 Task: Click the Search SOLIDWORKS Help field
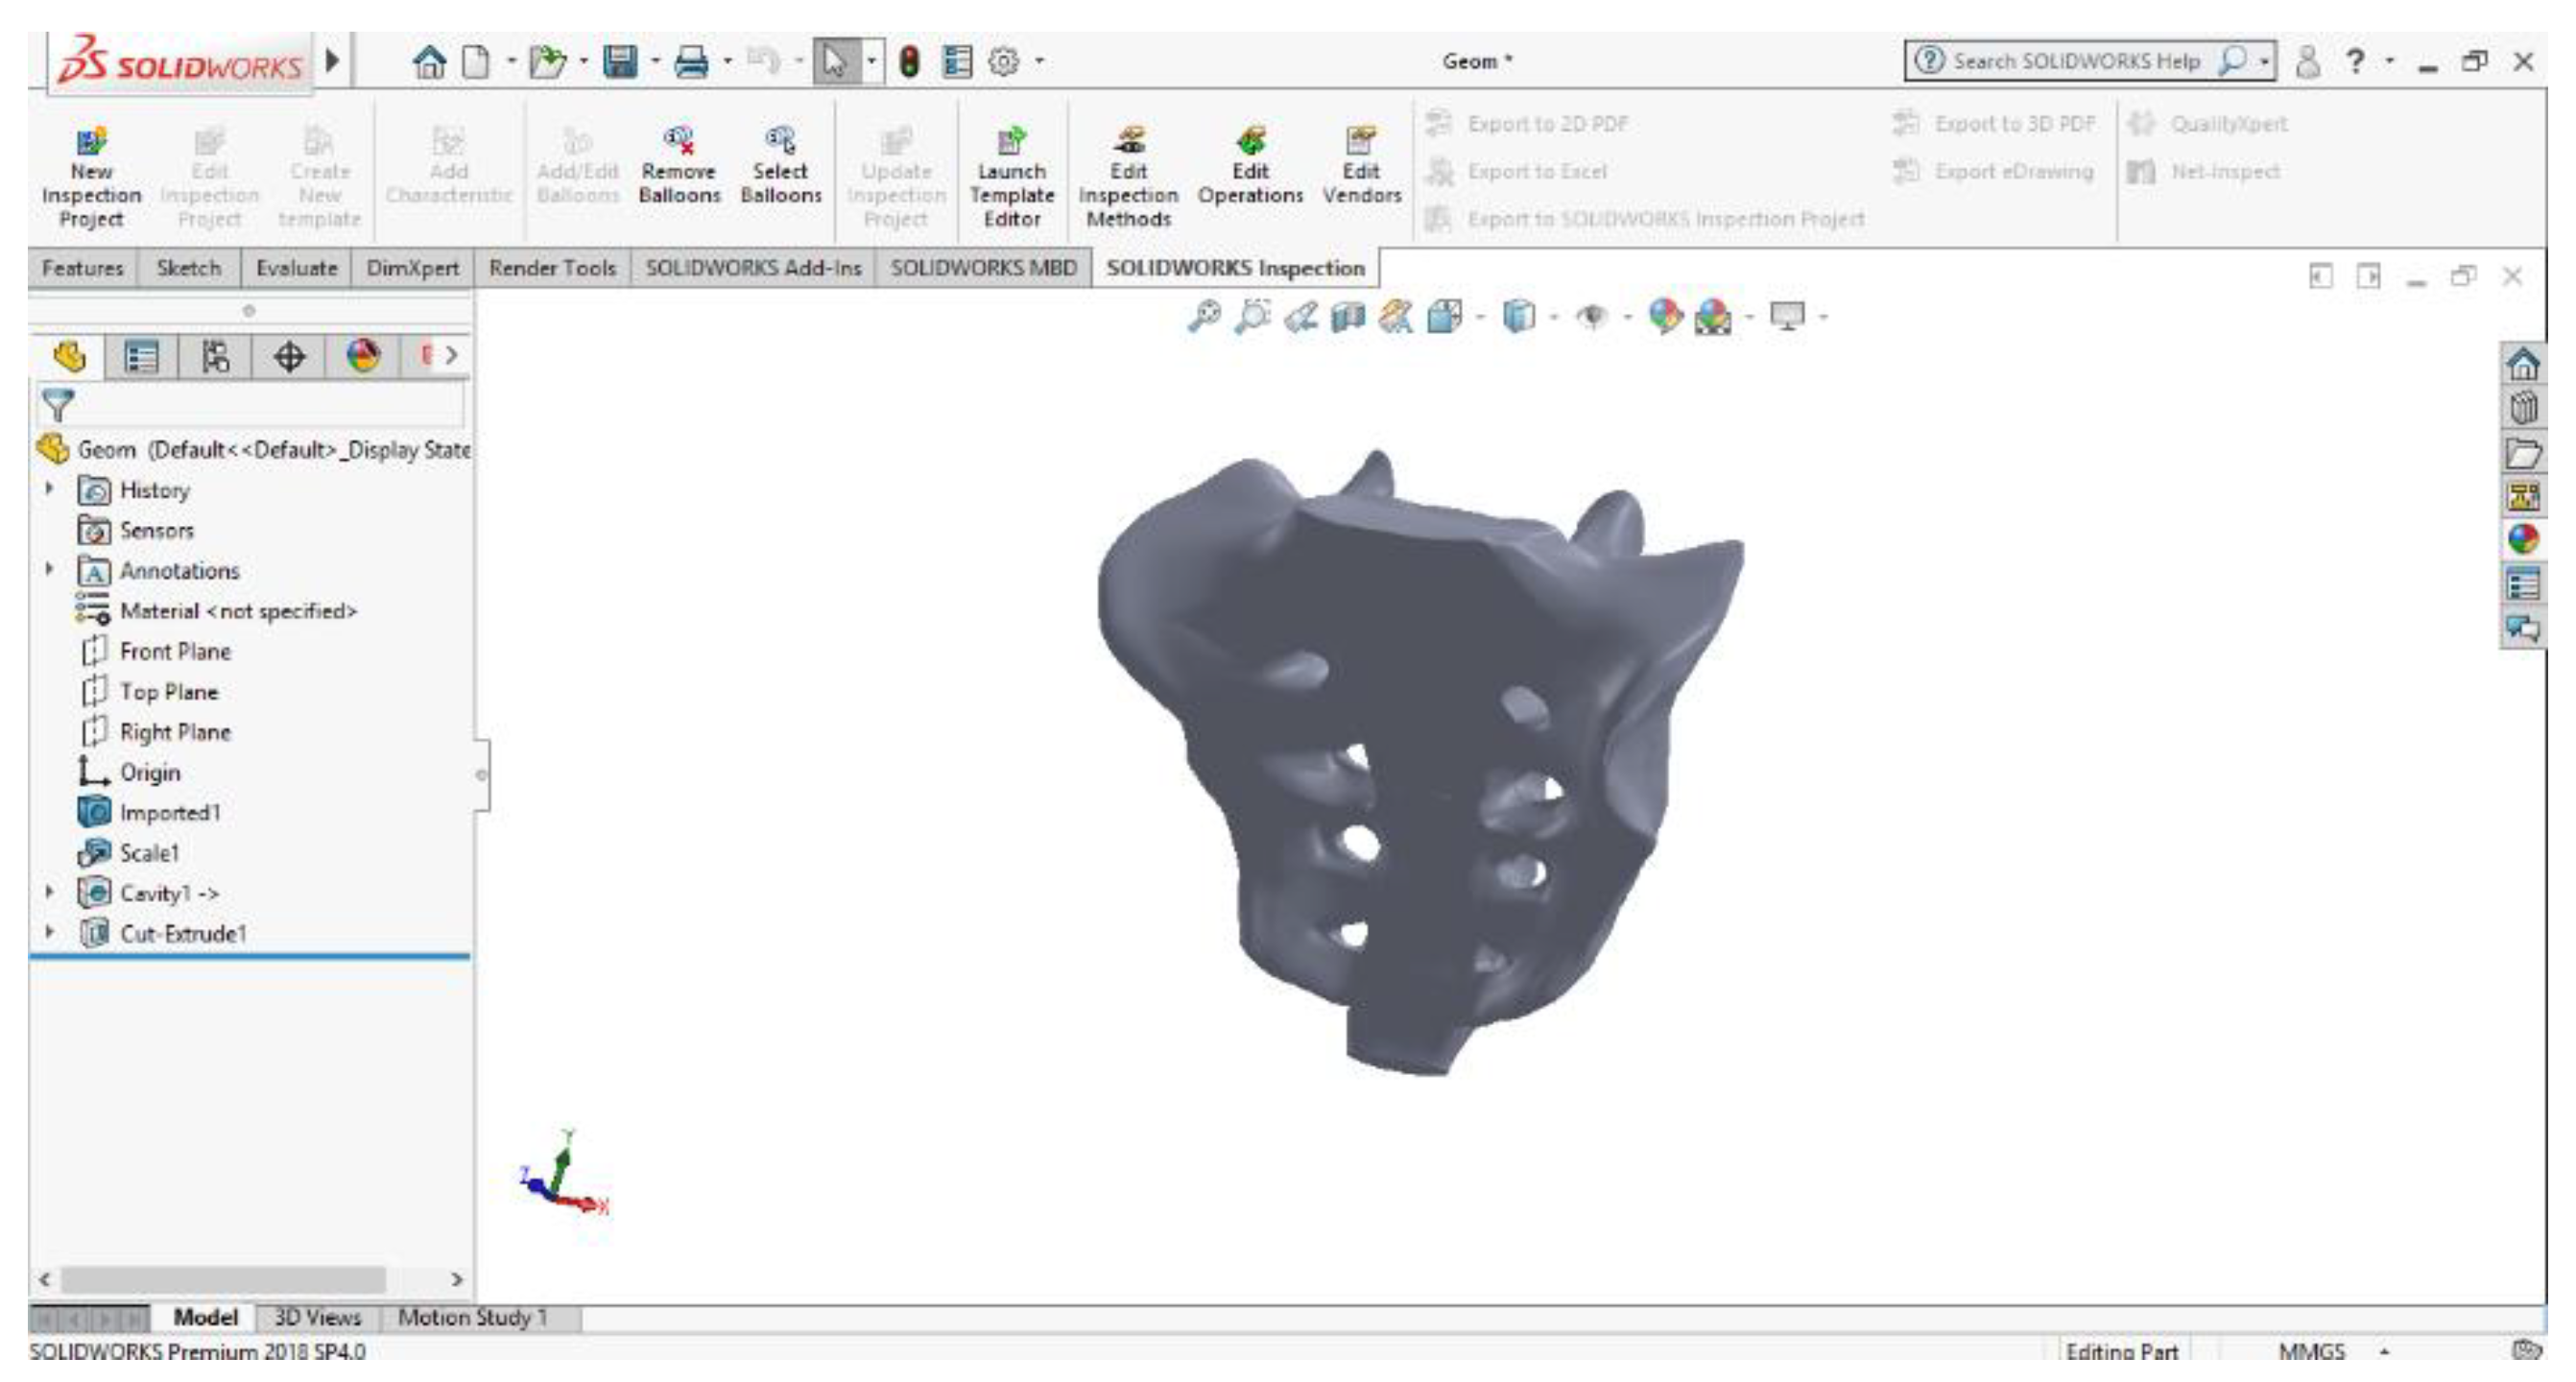tap(2075, 62)
